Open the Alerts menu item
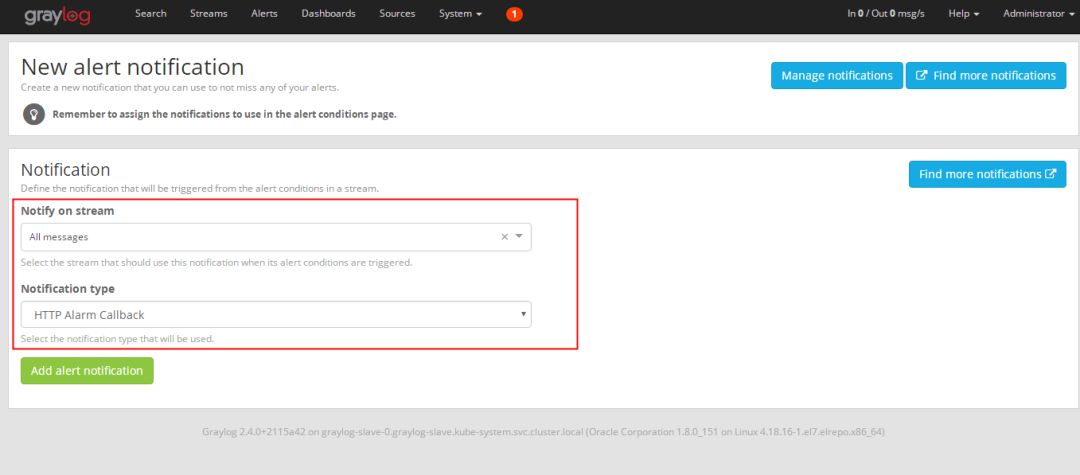1080x475 pixels. point(264,14)
